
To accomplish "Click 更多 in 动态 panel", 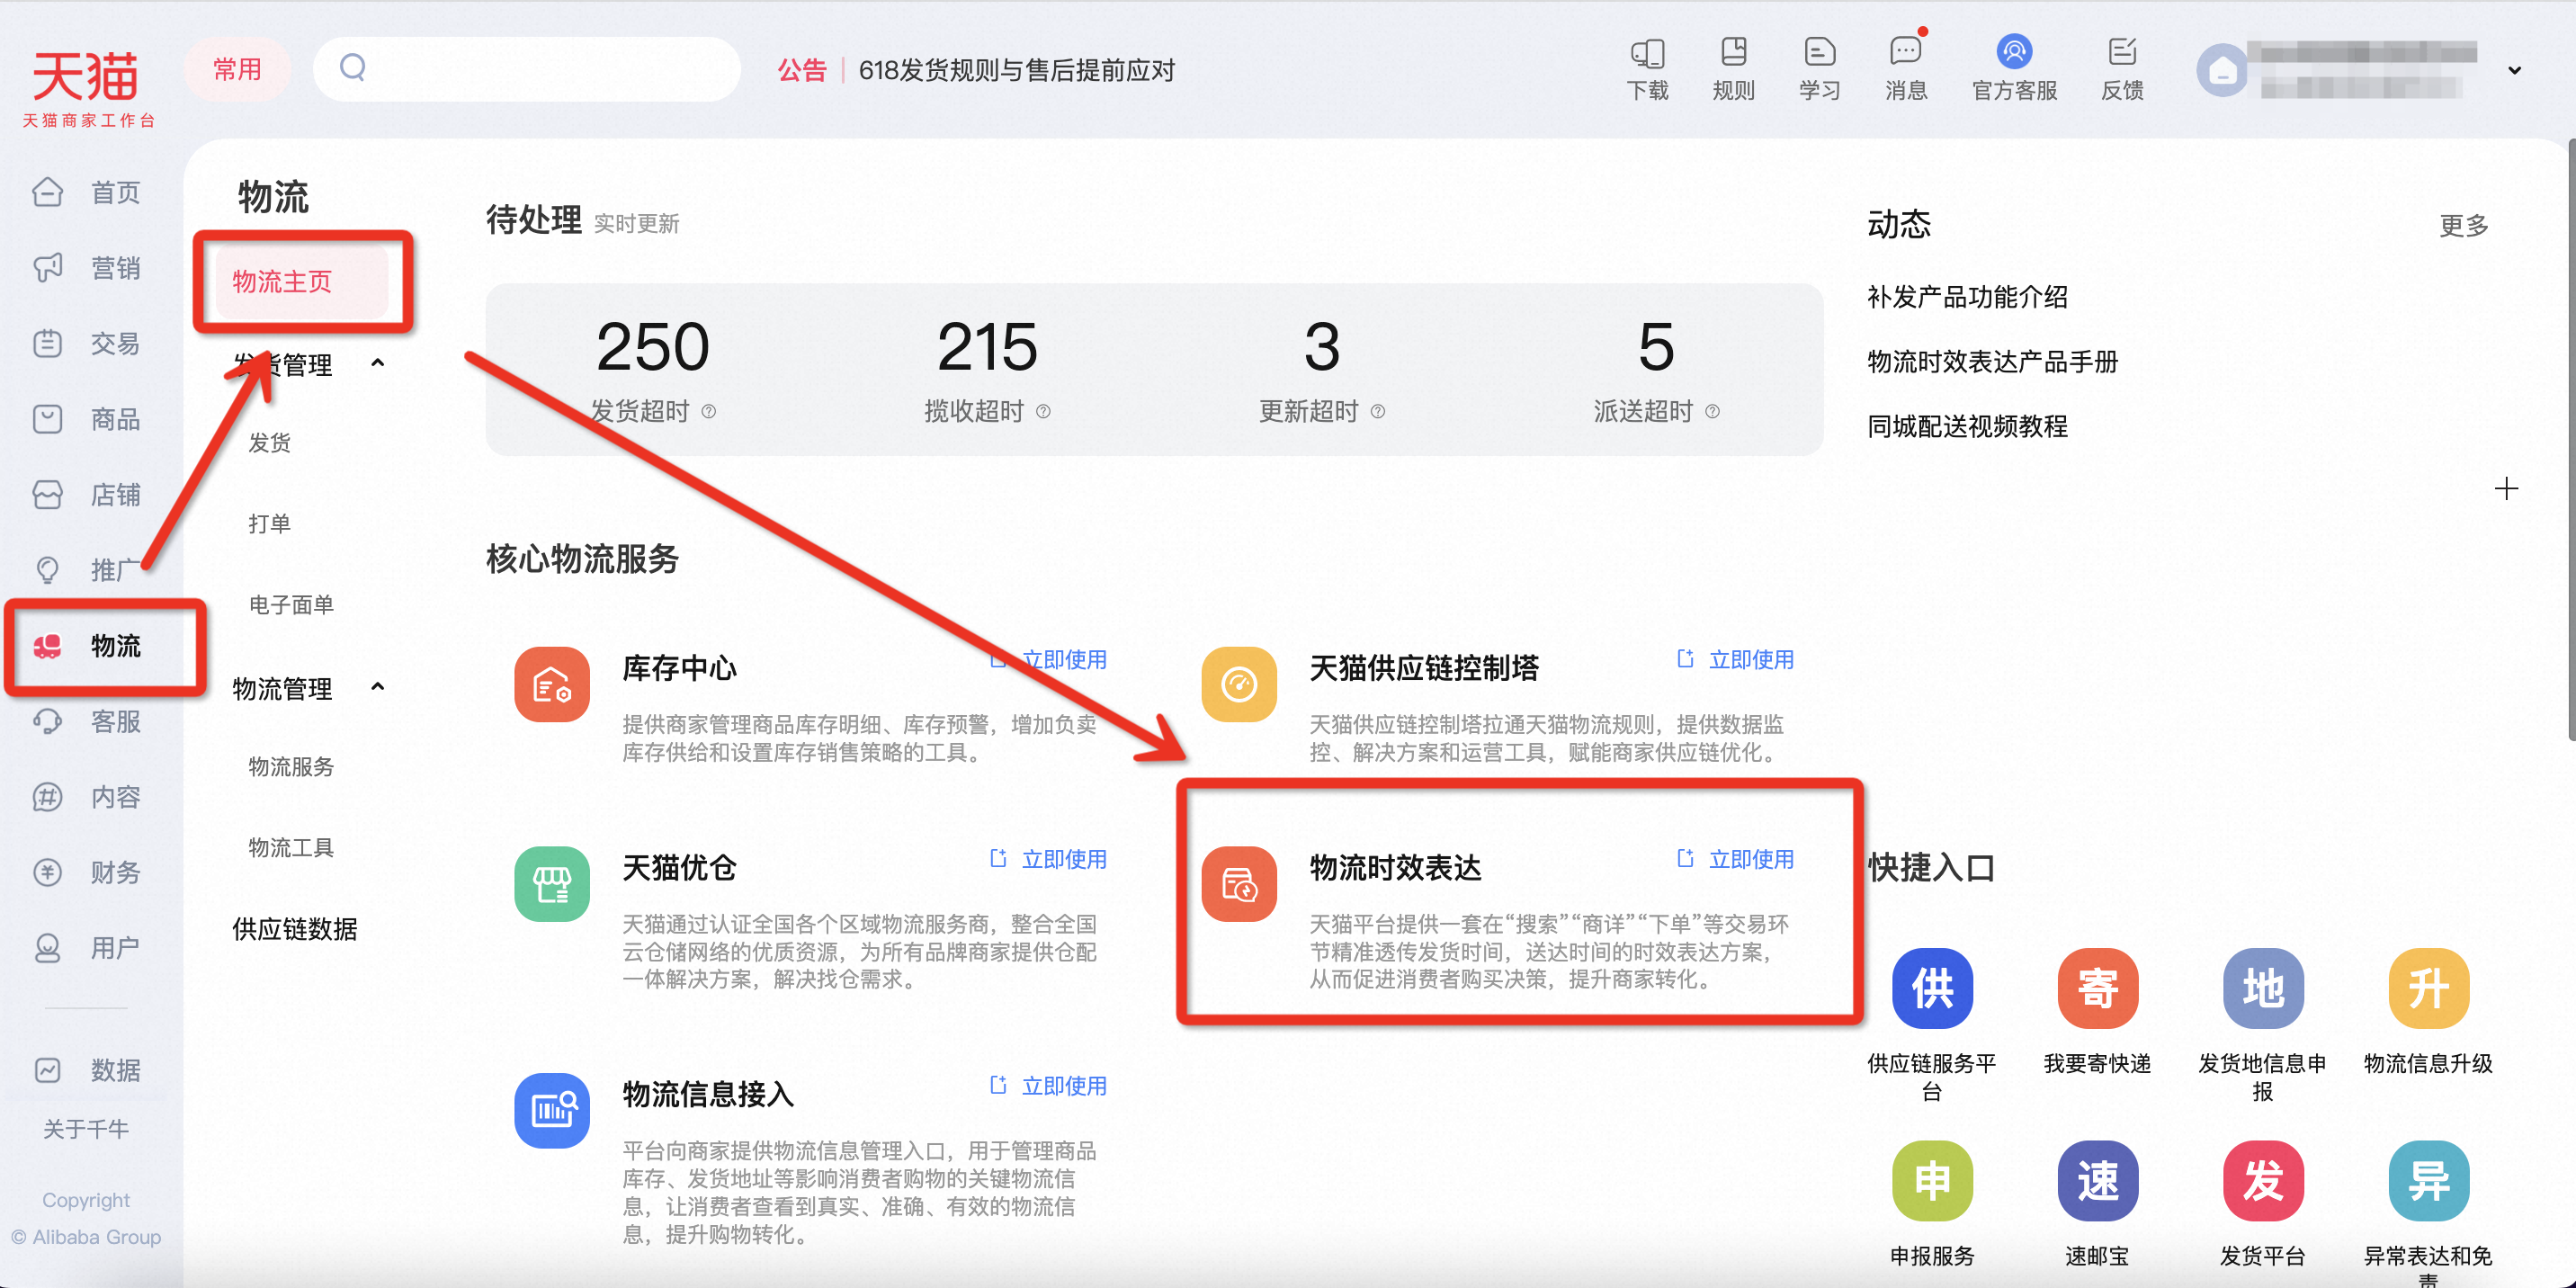I will (2463, 226).
